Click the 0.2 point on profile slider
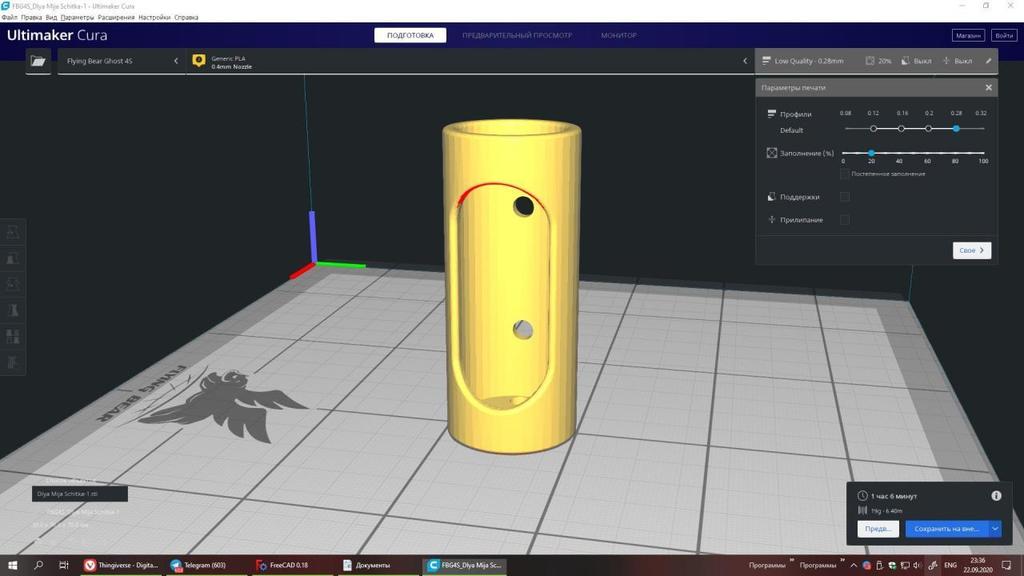The height and width of the screenshot is (576, 1024). (929, 128)
